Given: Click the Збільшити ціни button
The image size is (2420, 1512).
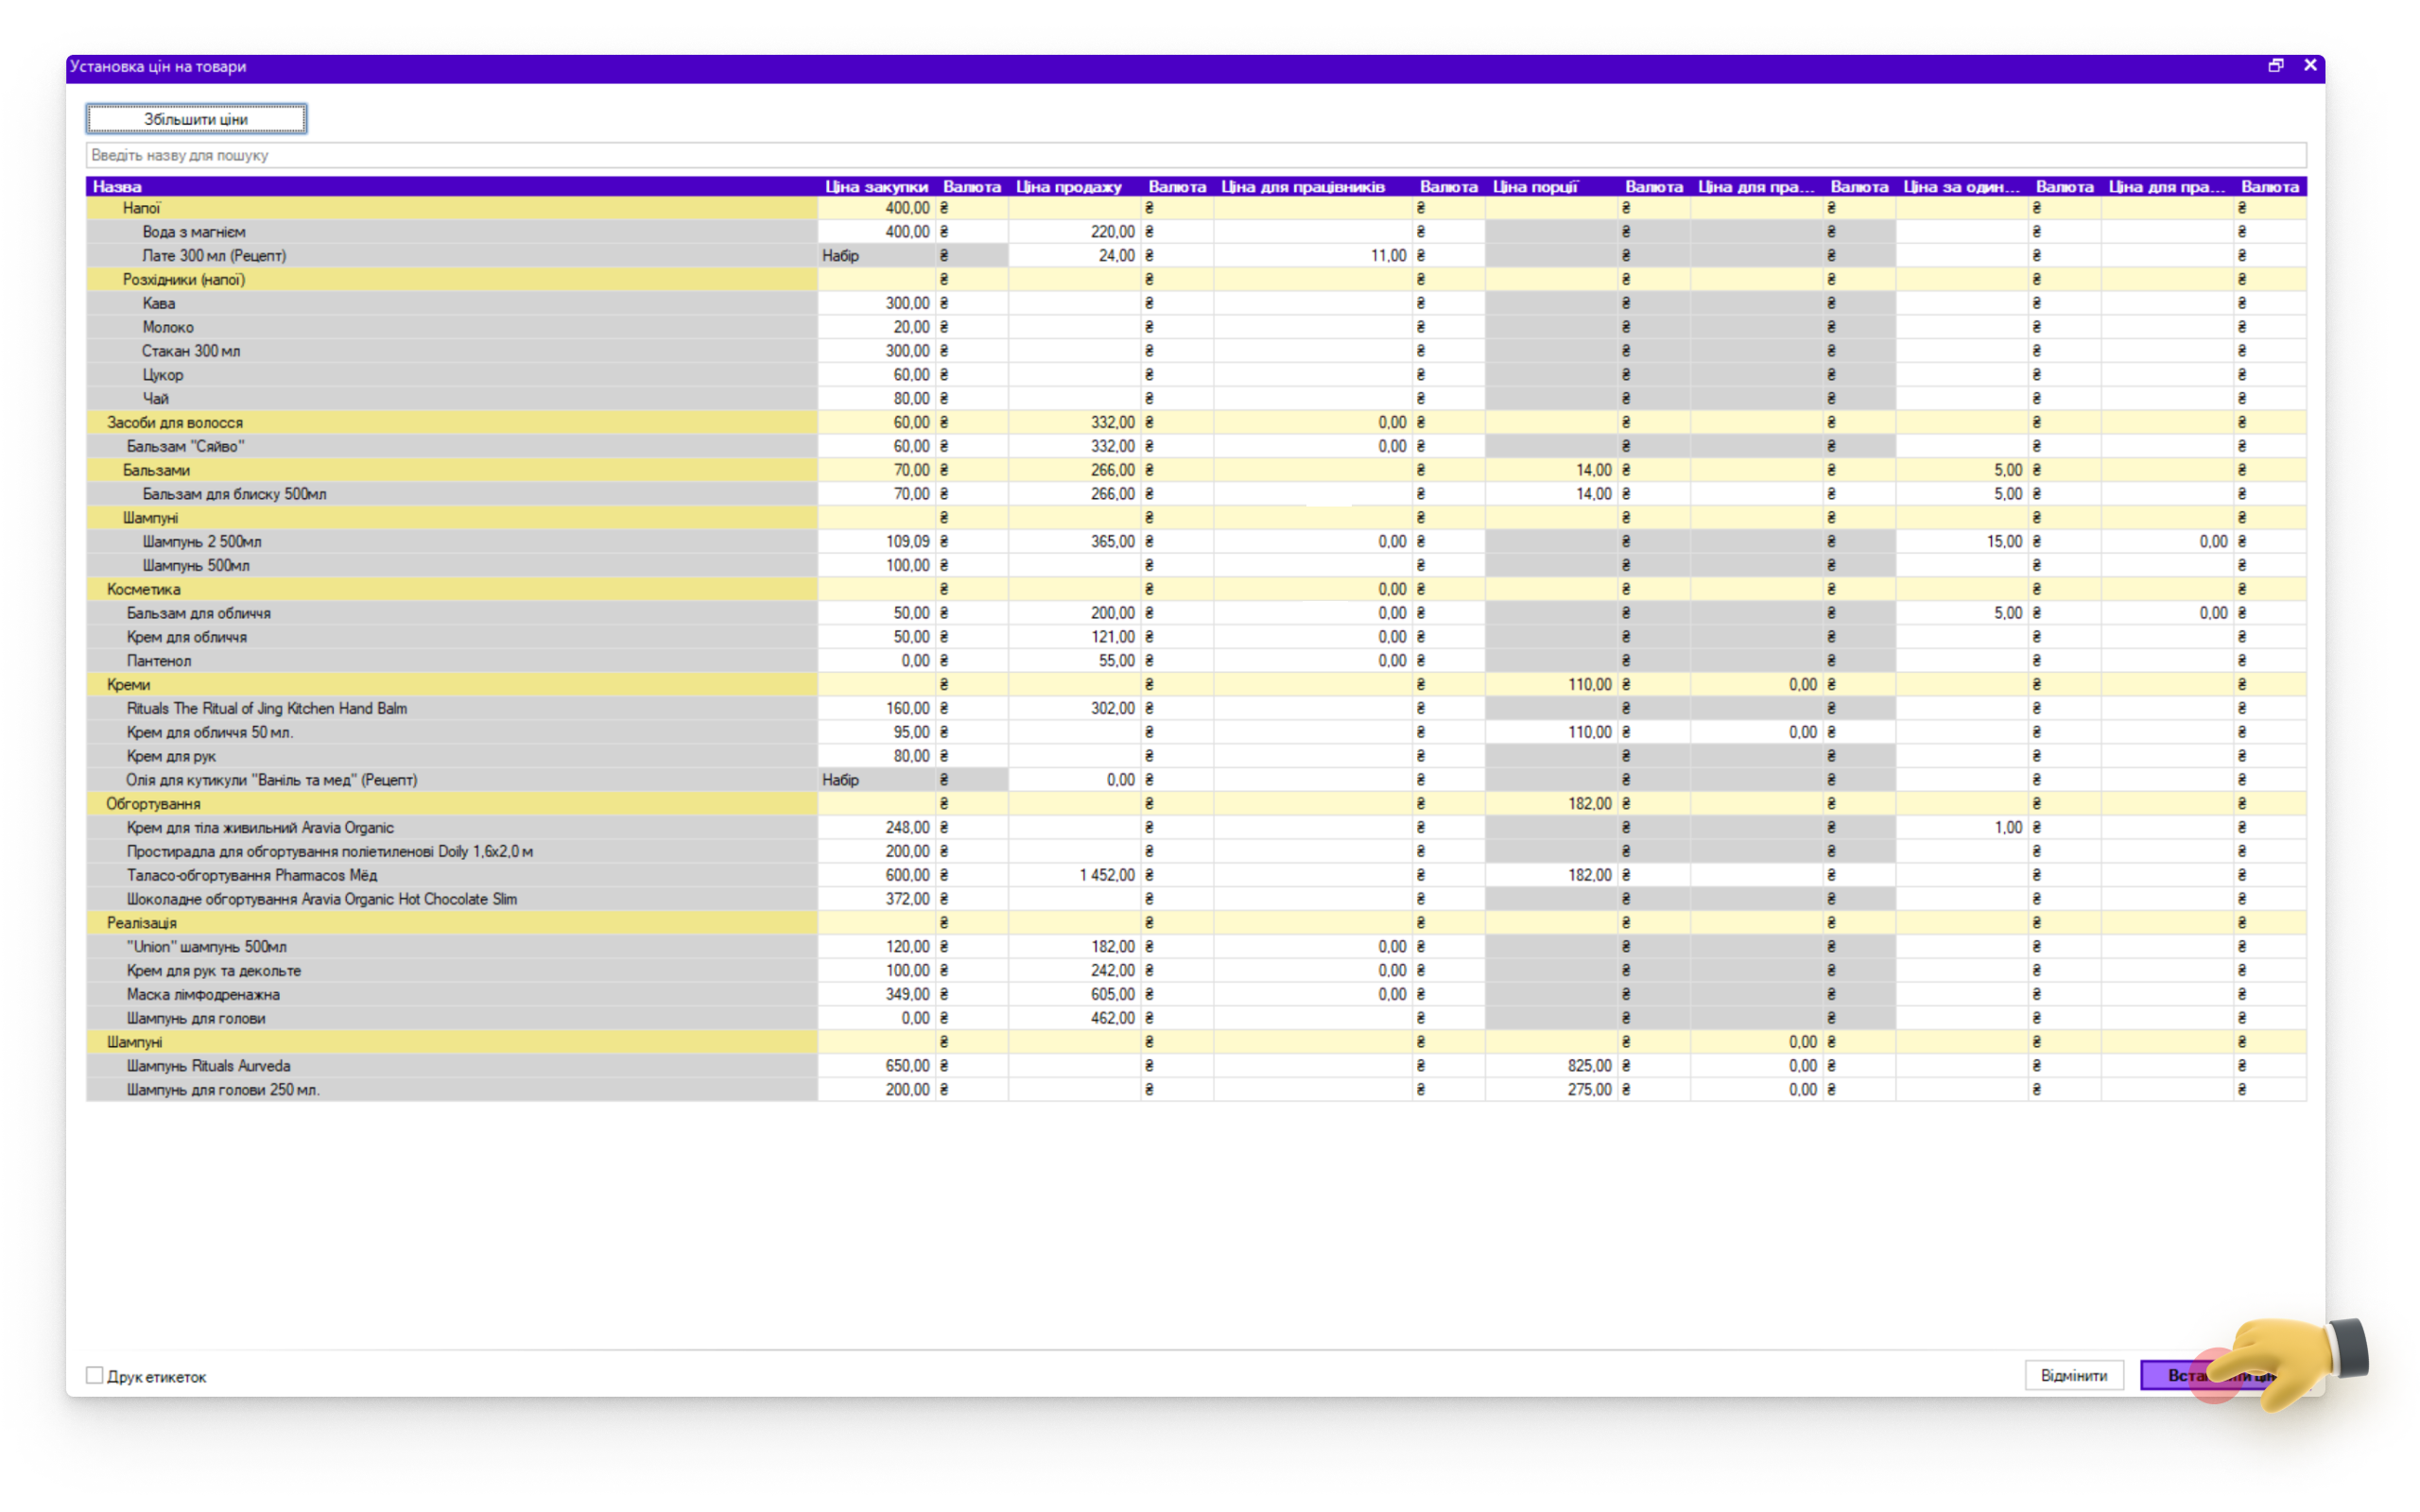Looking at the screenshot, I should point(196,119).
